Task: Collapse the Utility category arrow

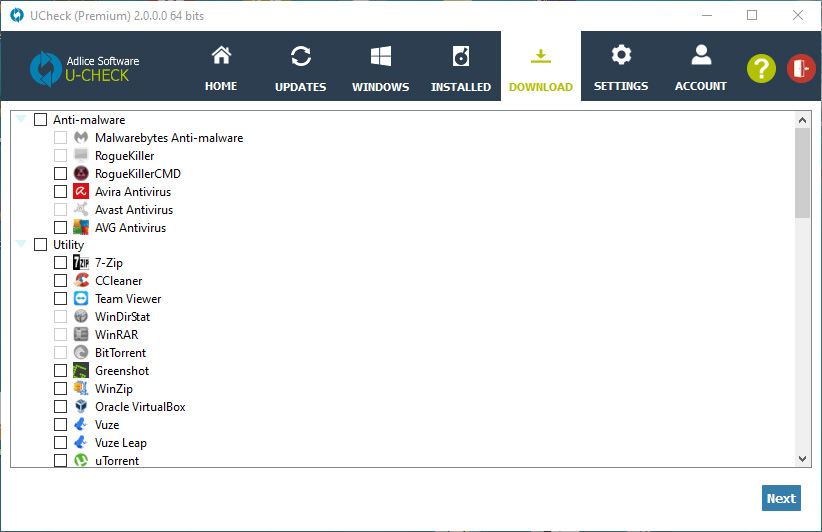Action: [x=22, y=245]
